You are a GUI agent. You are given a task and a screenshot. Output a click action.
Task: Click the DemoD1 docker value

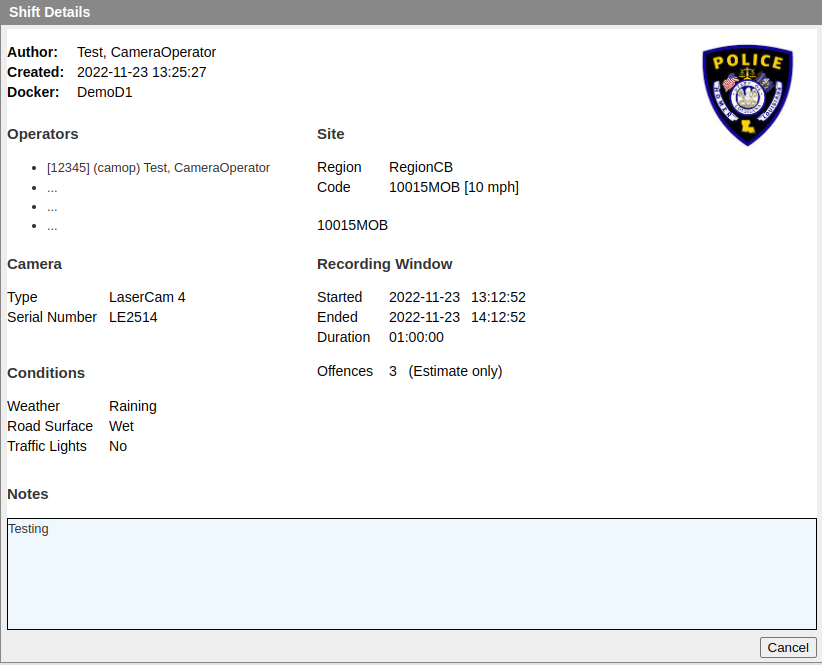105,92
